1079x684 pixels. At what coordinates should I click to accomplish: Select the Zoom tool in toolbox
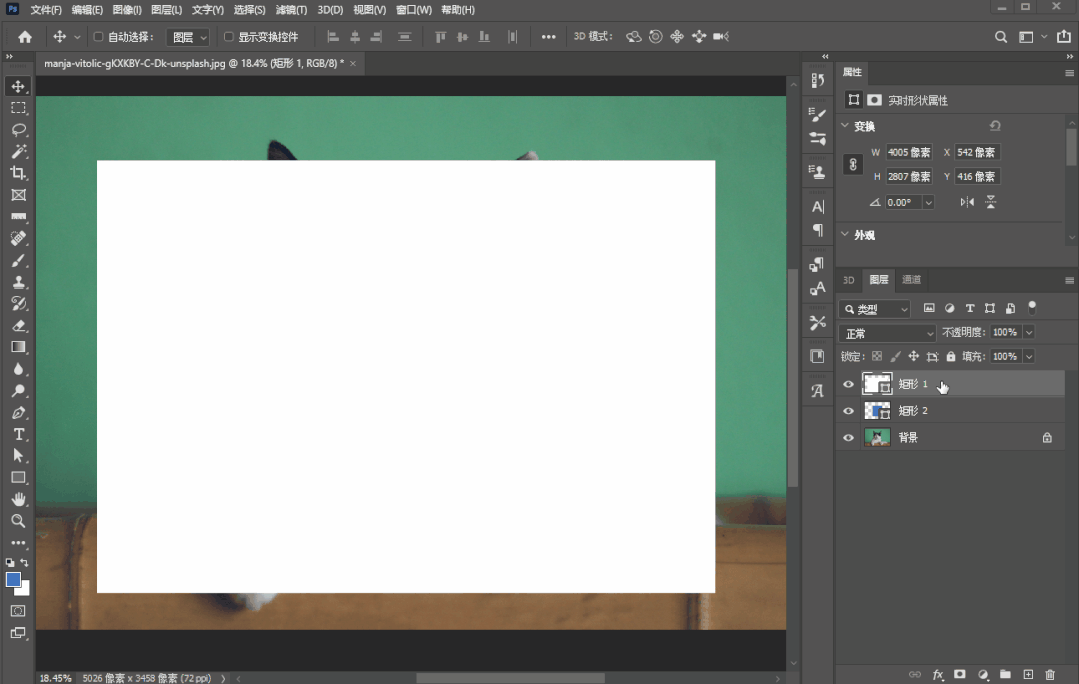click(19, 521)
